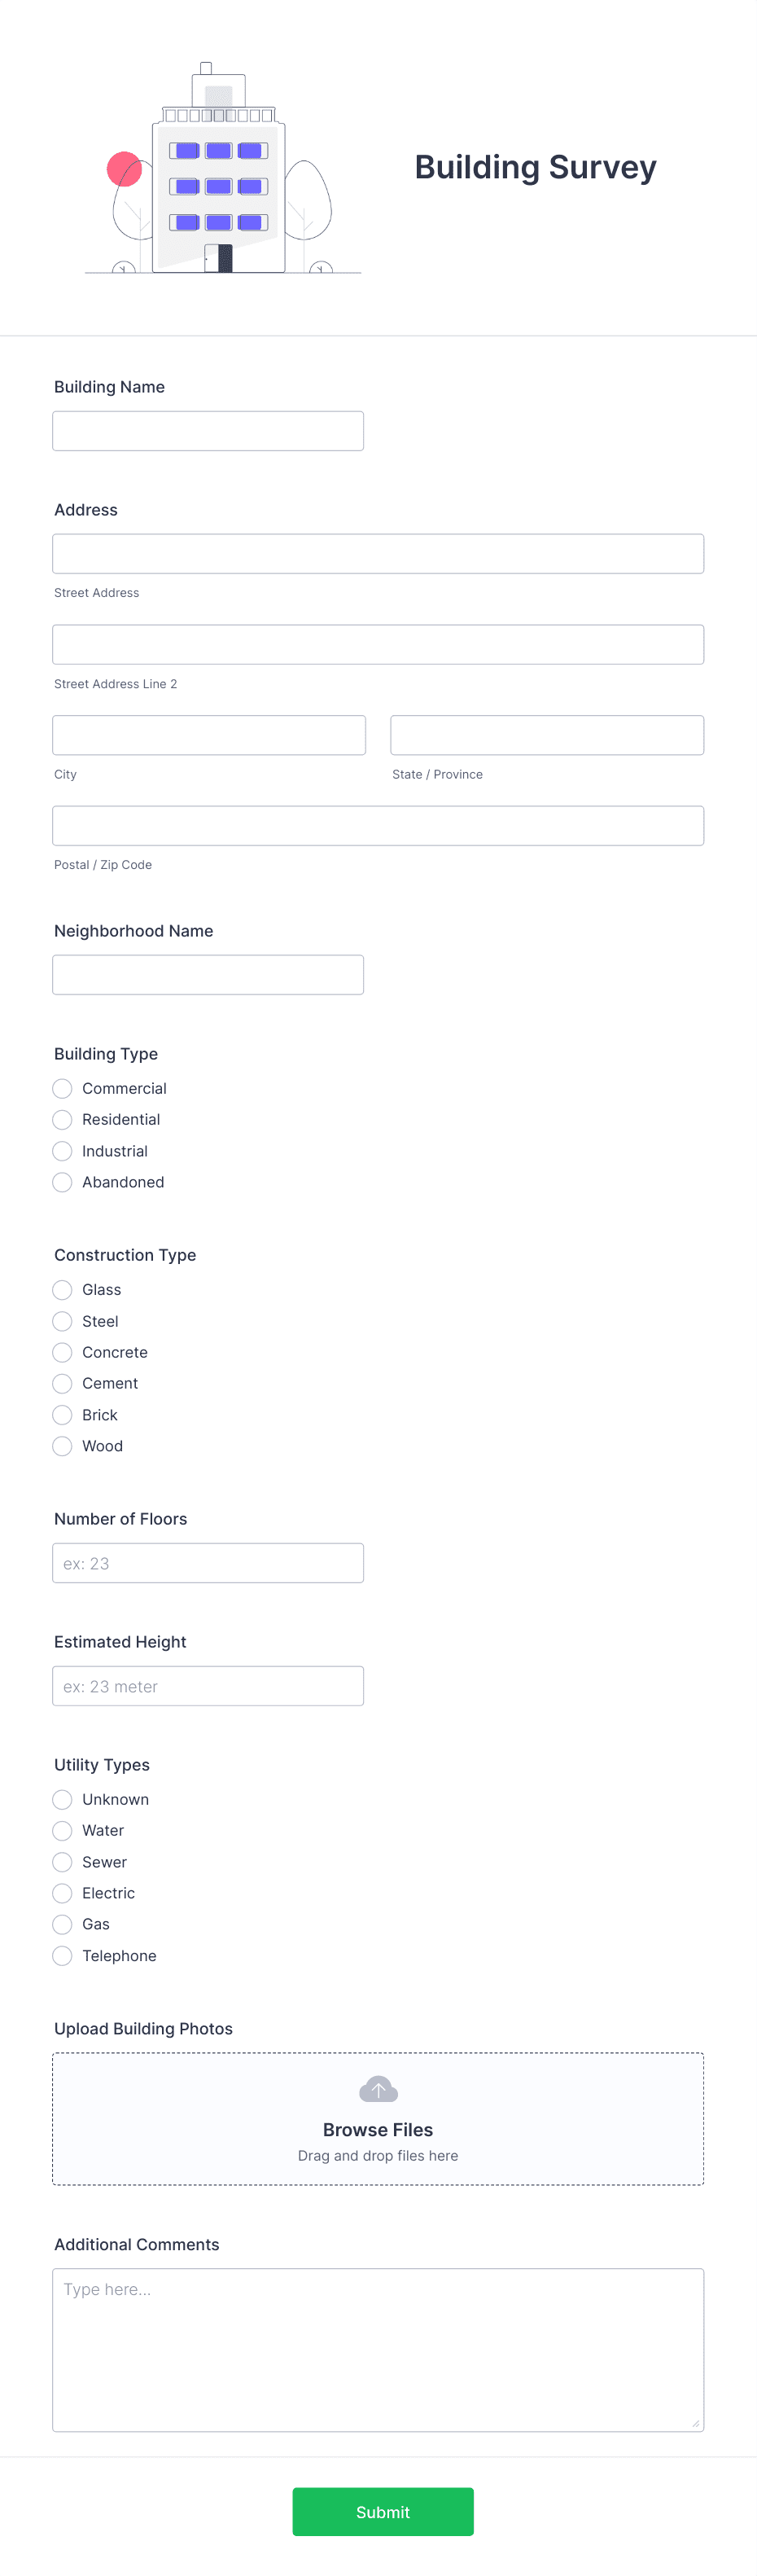This screenshot has height=2576, width=757.
Task: Click the Number of Floors field
Action: click(x=207, y=1562)
